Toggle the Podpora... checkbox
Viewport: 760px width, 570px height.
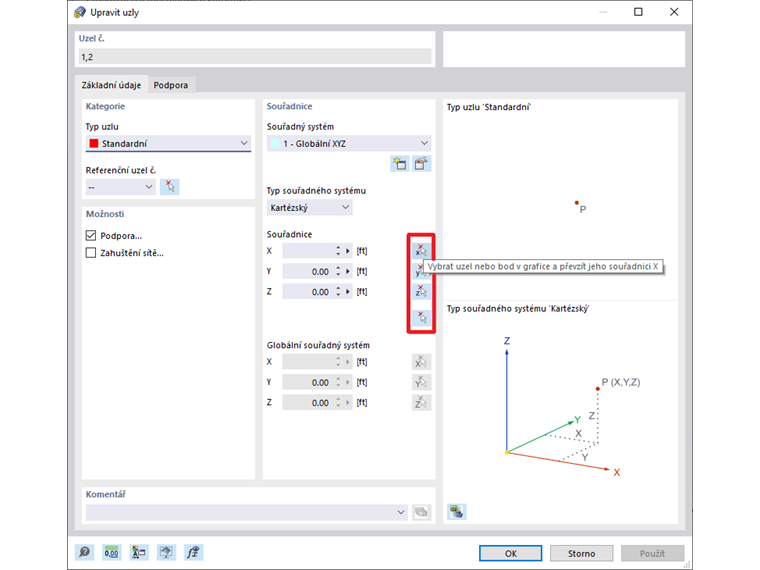click(x=91, y=236)
